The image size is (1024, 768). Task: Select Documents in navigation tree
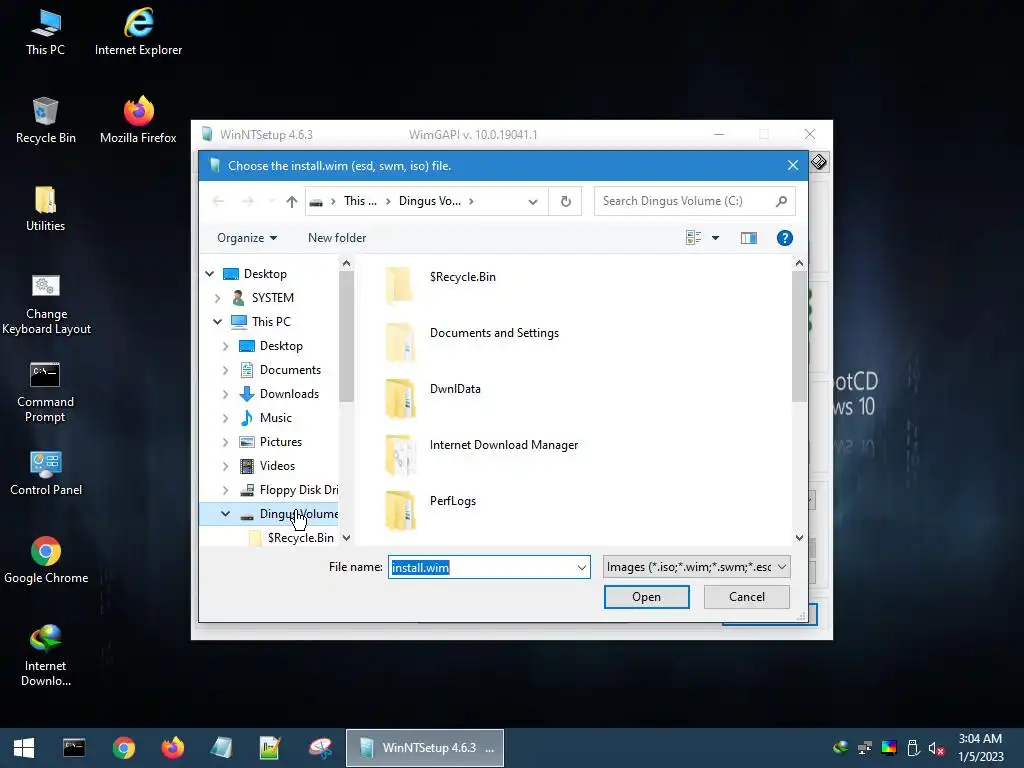tap(290, 370)
